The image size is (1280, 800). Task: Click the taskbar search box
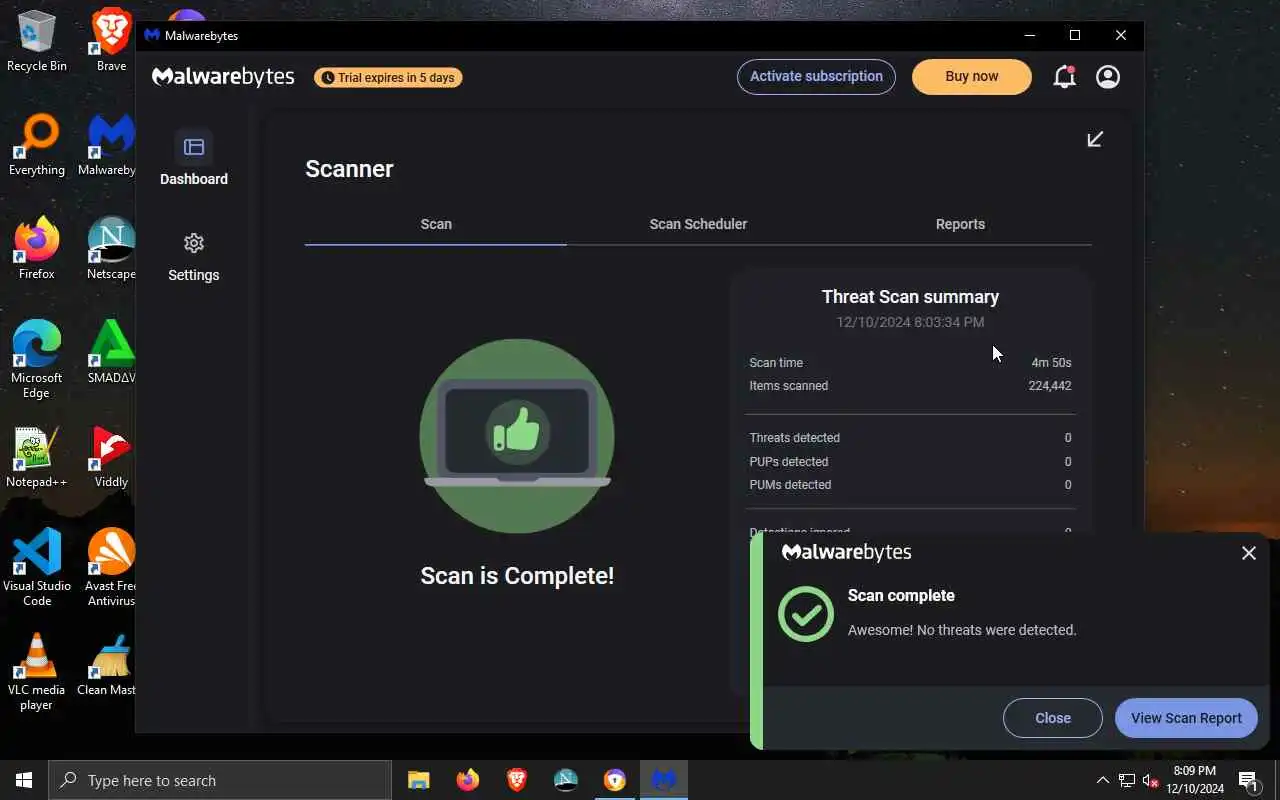pos(220,780)
